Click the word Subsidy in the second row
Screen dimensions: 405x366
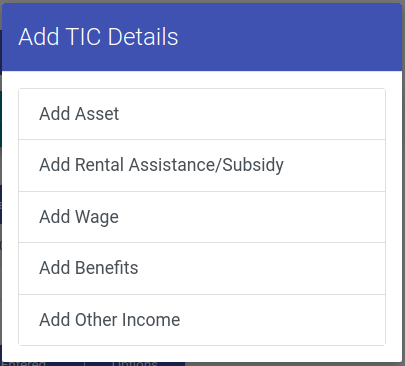tap(253, 165)
